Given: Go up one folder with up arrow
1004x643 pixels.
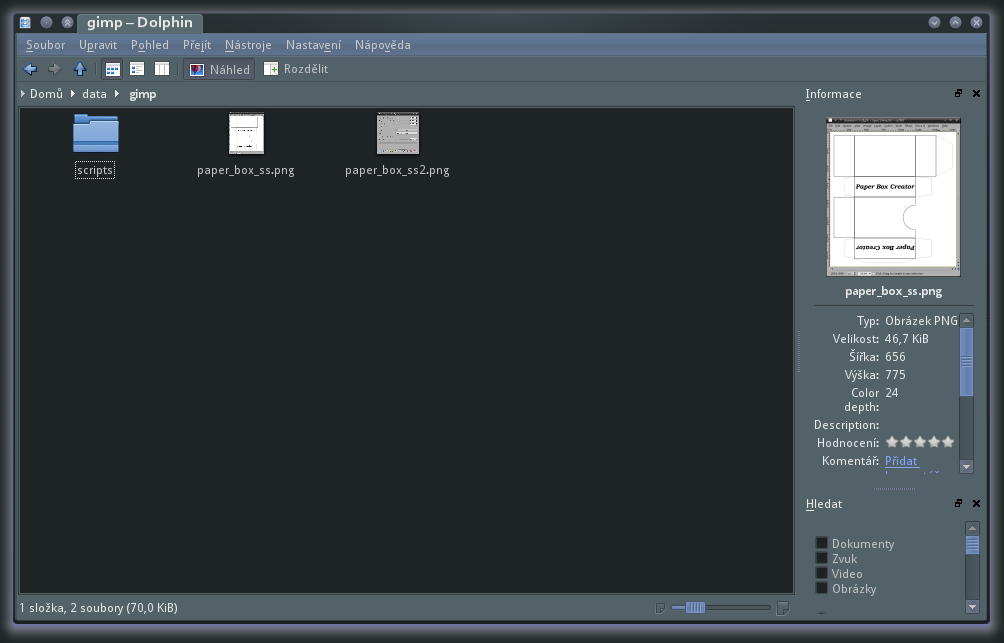Looking at the screenshot, I should click(x=80, y=69).
